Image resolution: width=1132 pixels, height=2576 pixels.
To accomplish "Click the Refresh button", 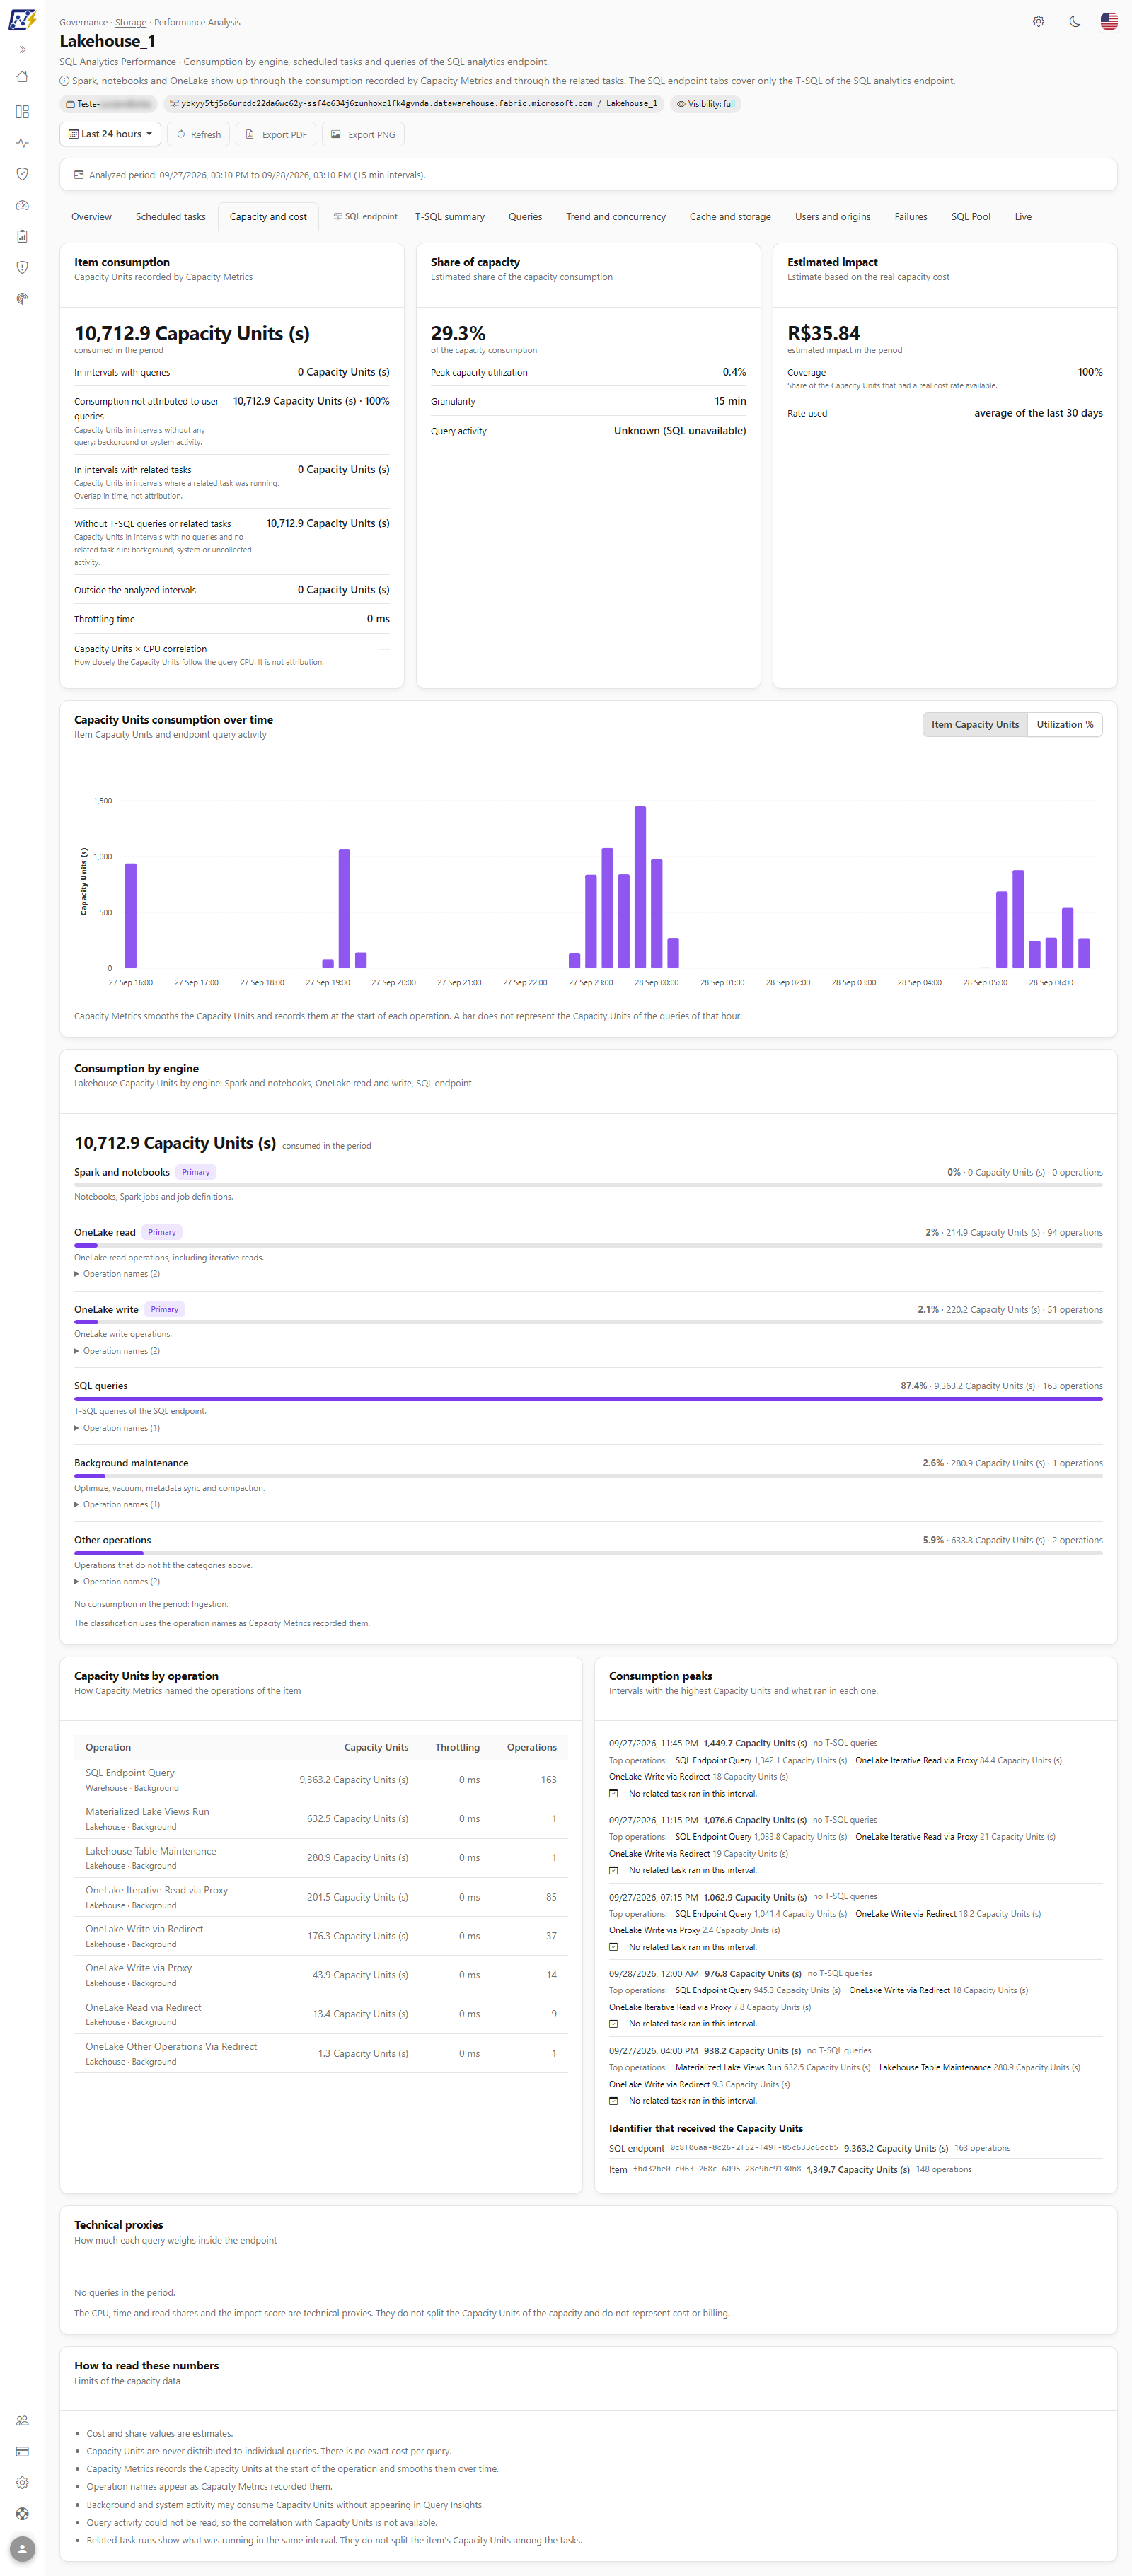I will [x=198, y=134].
